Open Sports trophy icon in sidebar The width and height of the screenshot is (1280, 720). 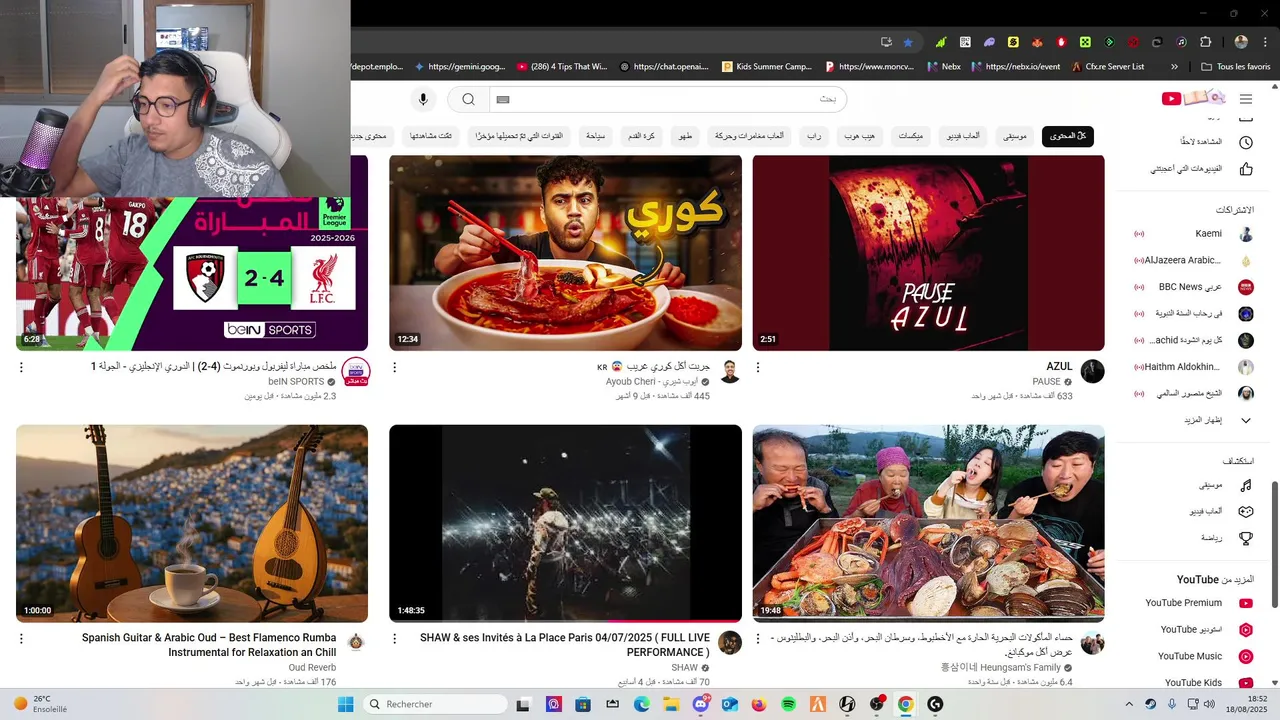click(x=1245, y=538)
